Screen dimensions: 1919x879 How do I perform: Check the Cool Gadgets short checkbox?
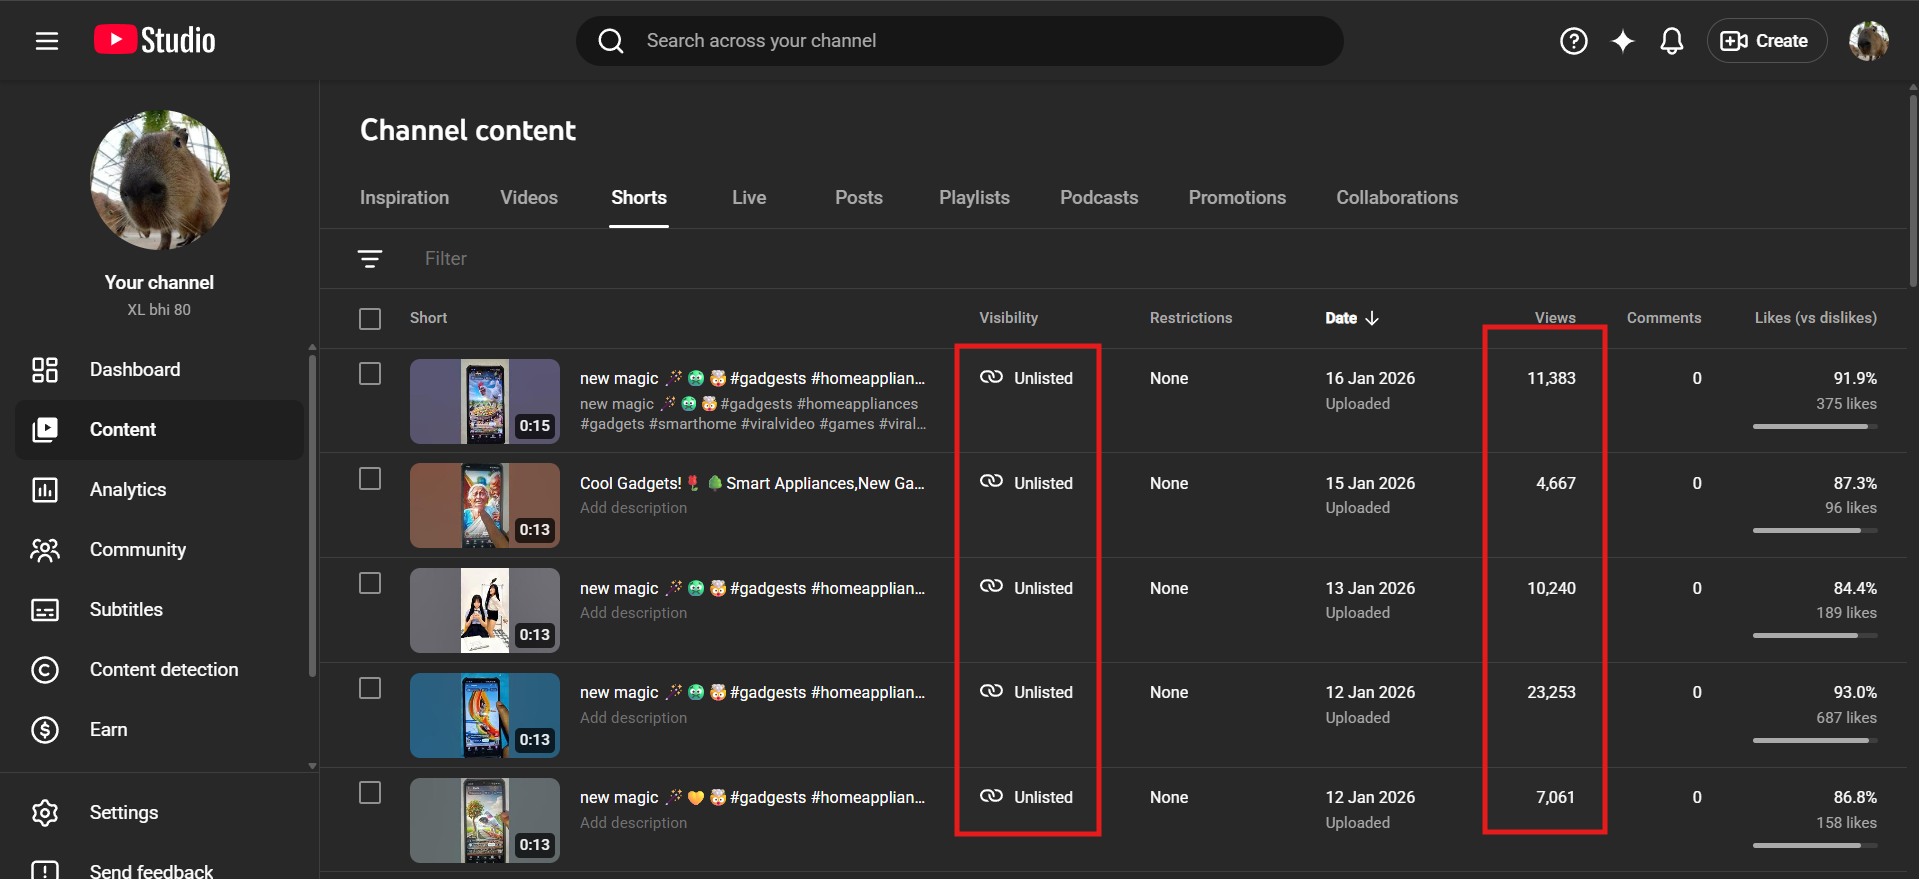[x=370, y=479]
